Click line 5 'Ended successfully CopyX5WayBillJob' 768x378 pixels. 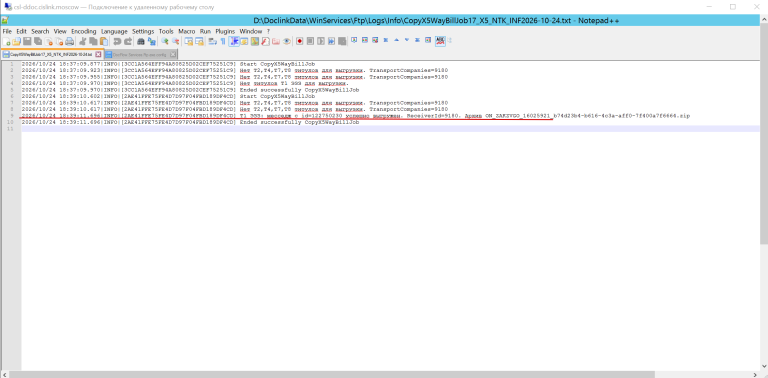point(300,90)
